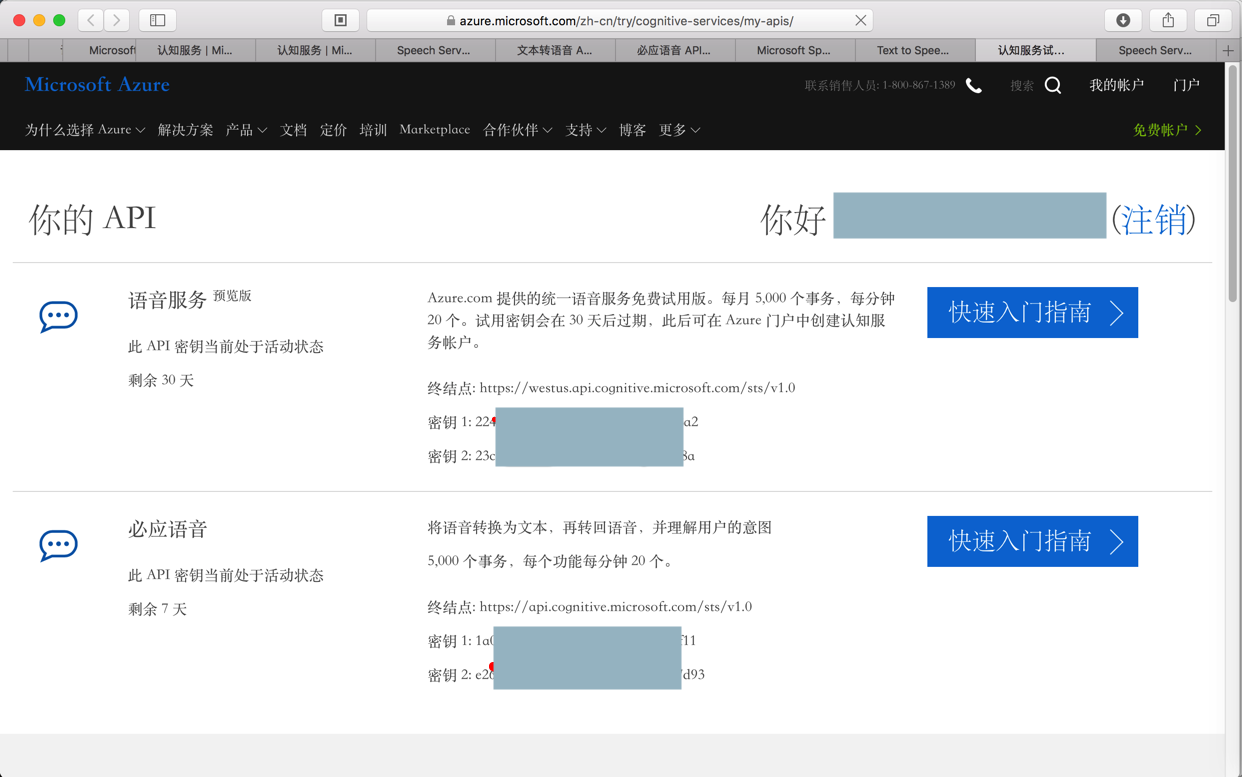Click 快速入门指南 button for 必应语音
The image size is (1242, 778).
1032,541
